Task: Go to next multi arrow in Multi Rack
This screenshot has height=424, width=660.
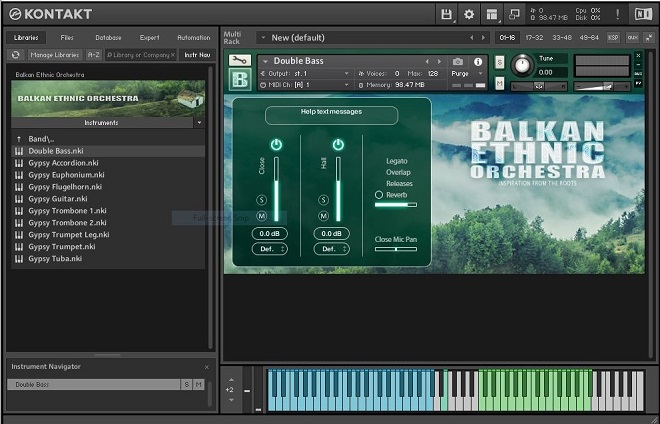Action: pyautogui.click(x=483, y=37)
